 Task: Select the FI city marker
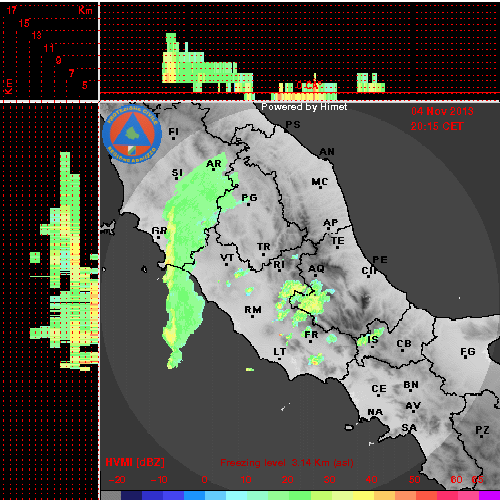click(x=174, y=132)
